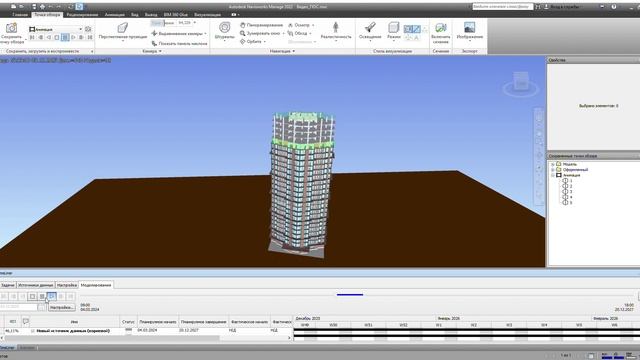
Task: Click the highlighted pause button in ribbon playback
Action: click(x=65, y=37)
